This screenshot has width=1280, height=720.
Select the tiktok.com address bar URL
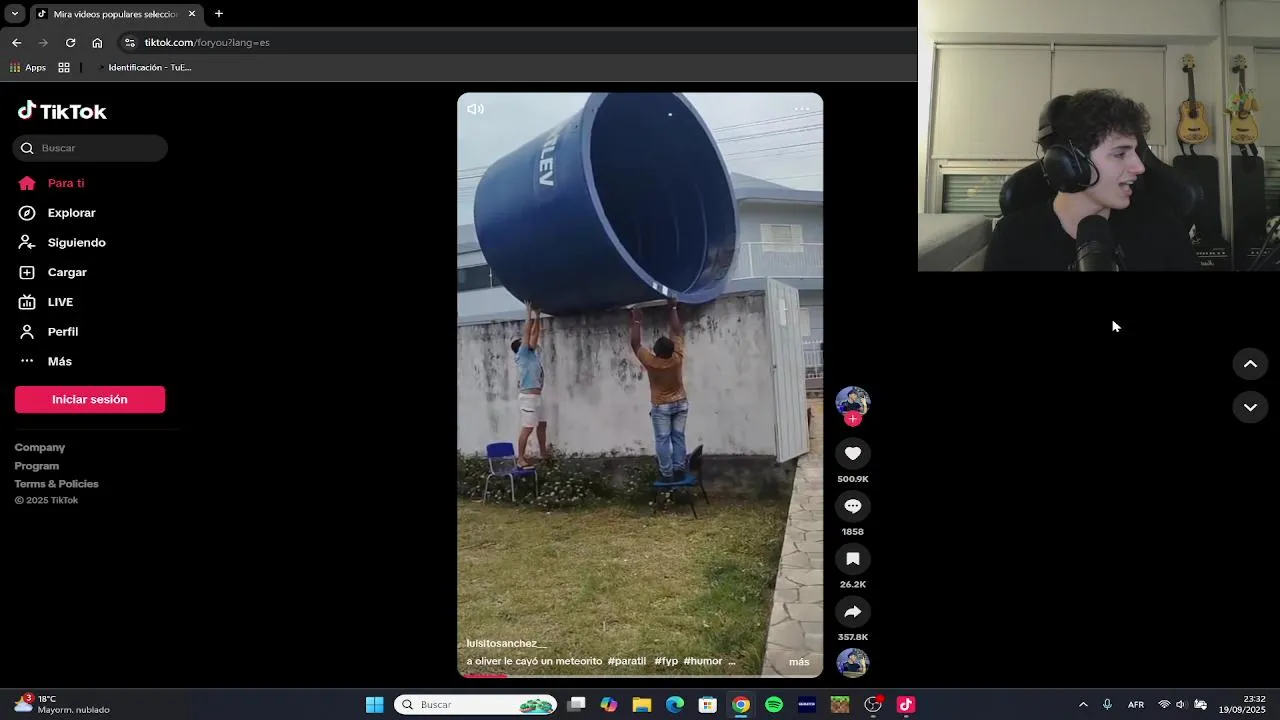[207, 42]
